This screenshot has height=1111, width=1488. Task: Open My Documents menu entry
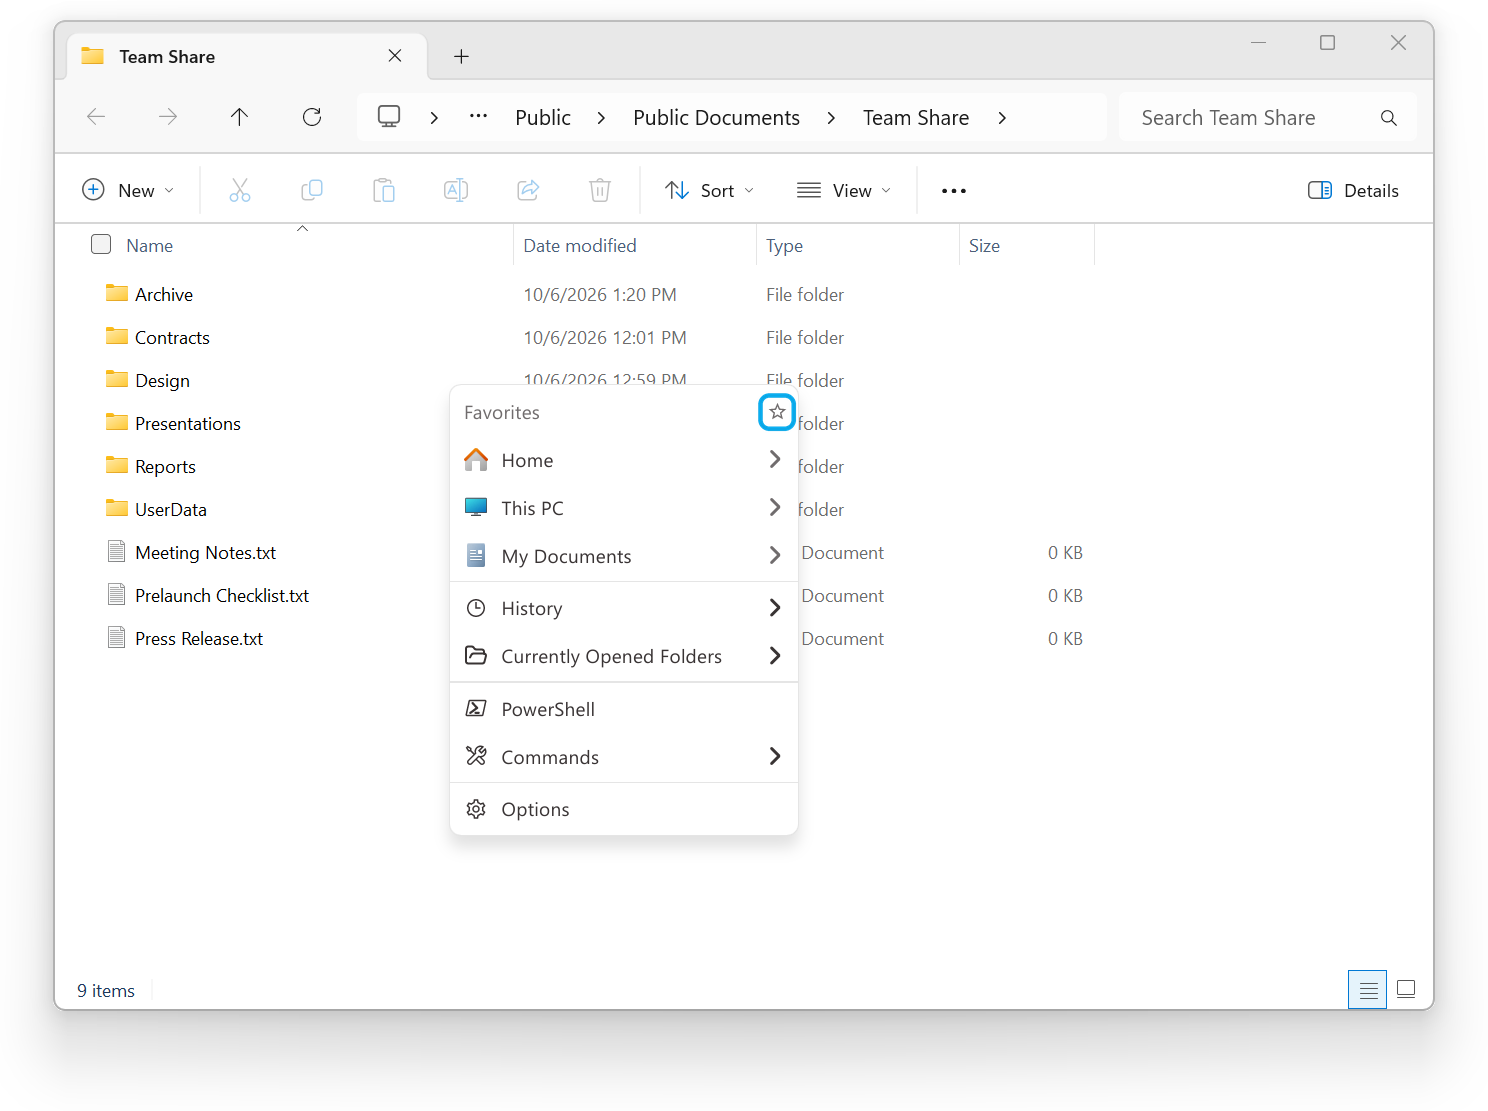click(624, 556)
